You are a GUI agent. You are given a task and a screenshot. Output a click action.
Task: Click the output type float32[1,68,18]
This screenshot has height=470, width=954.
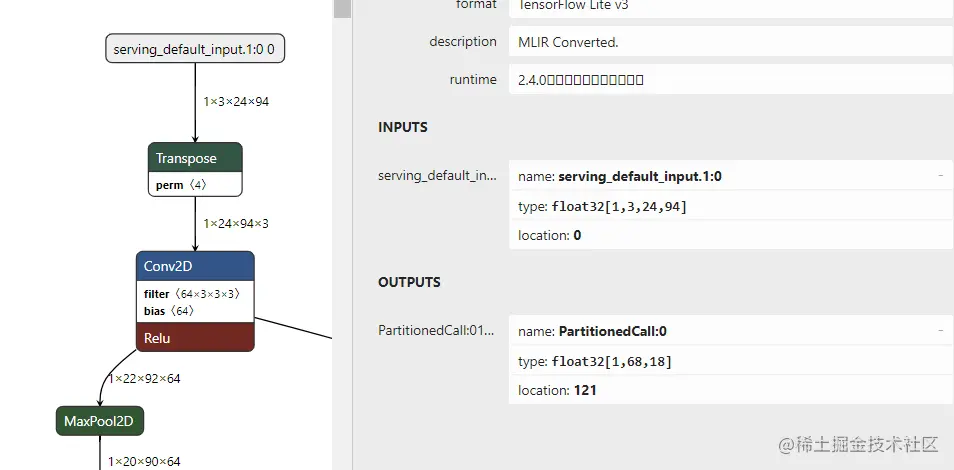pos(731,362)
